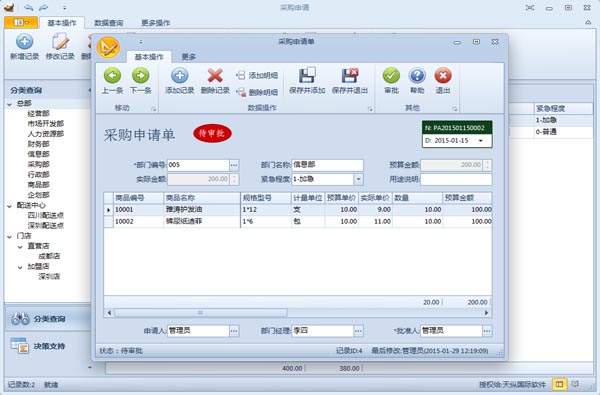The width and height of the screenshot is (600, 395).
Task: Expand 移动 group launcher arrow
Action: point(153,109)
